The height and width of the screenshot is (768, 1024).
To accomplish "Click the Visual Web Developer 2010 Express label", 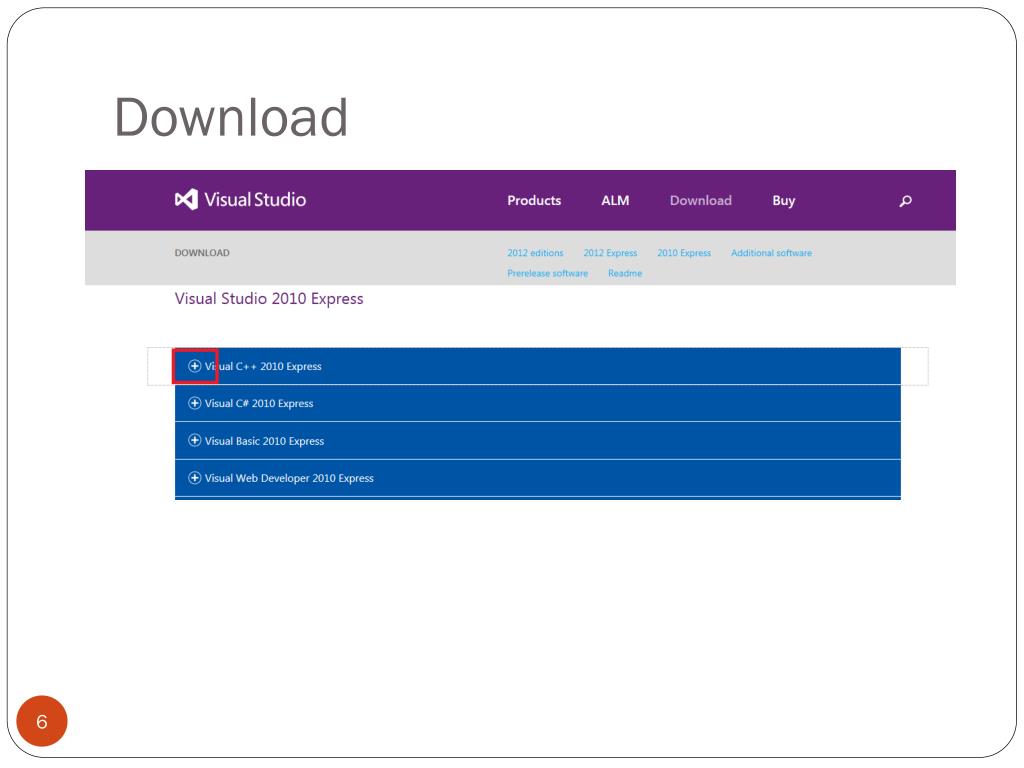I will pos(289,478).
